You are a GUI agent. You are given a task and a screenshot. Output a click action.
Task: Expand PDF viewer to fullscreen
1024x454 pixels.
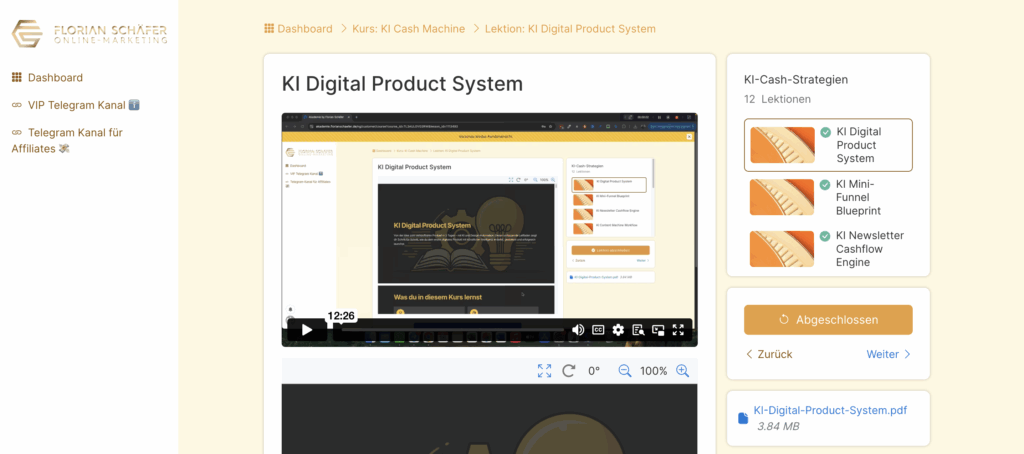click(x=544, y=371)
